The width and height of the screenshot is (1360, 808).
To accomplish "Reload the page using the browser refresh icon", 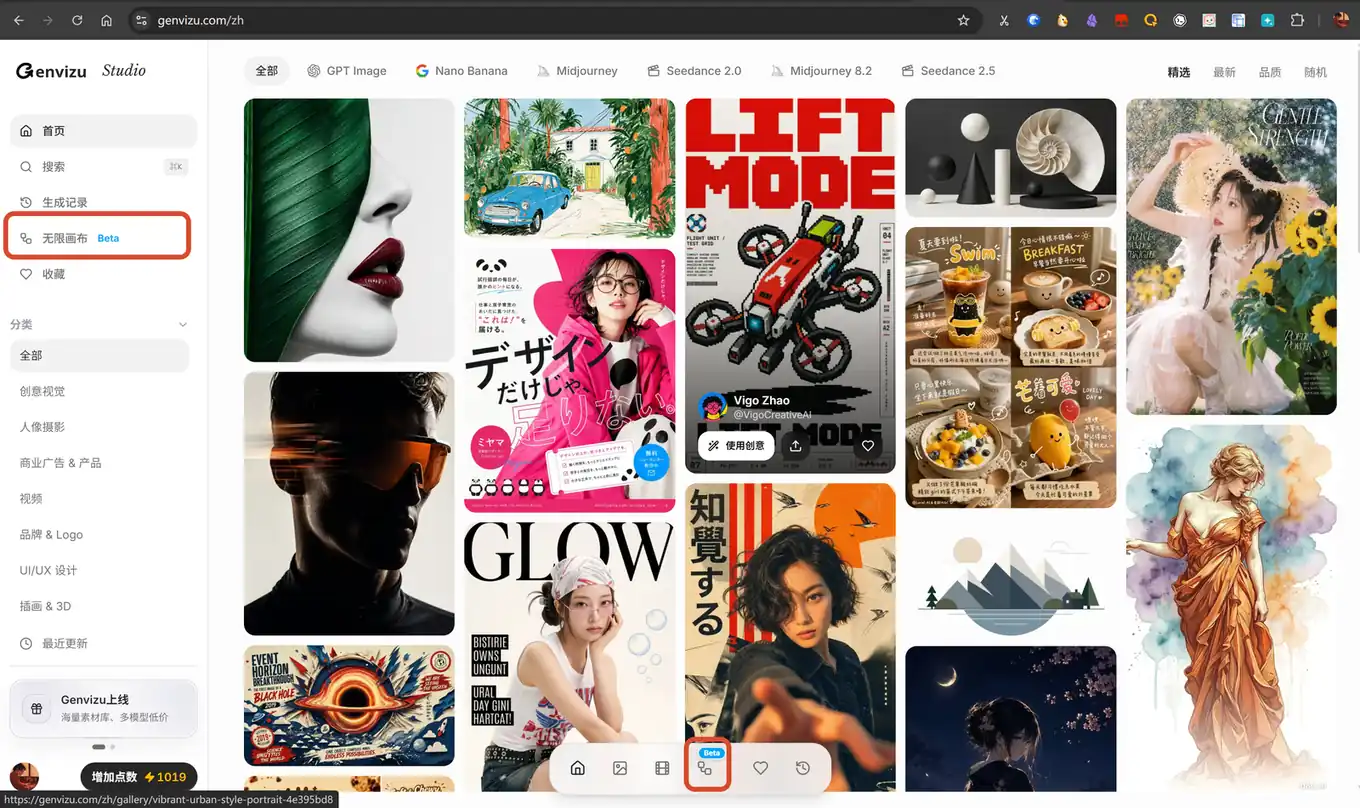I will (77, 20).
